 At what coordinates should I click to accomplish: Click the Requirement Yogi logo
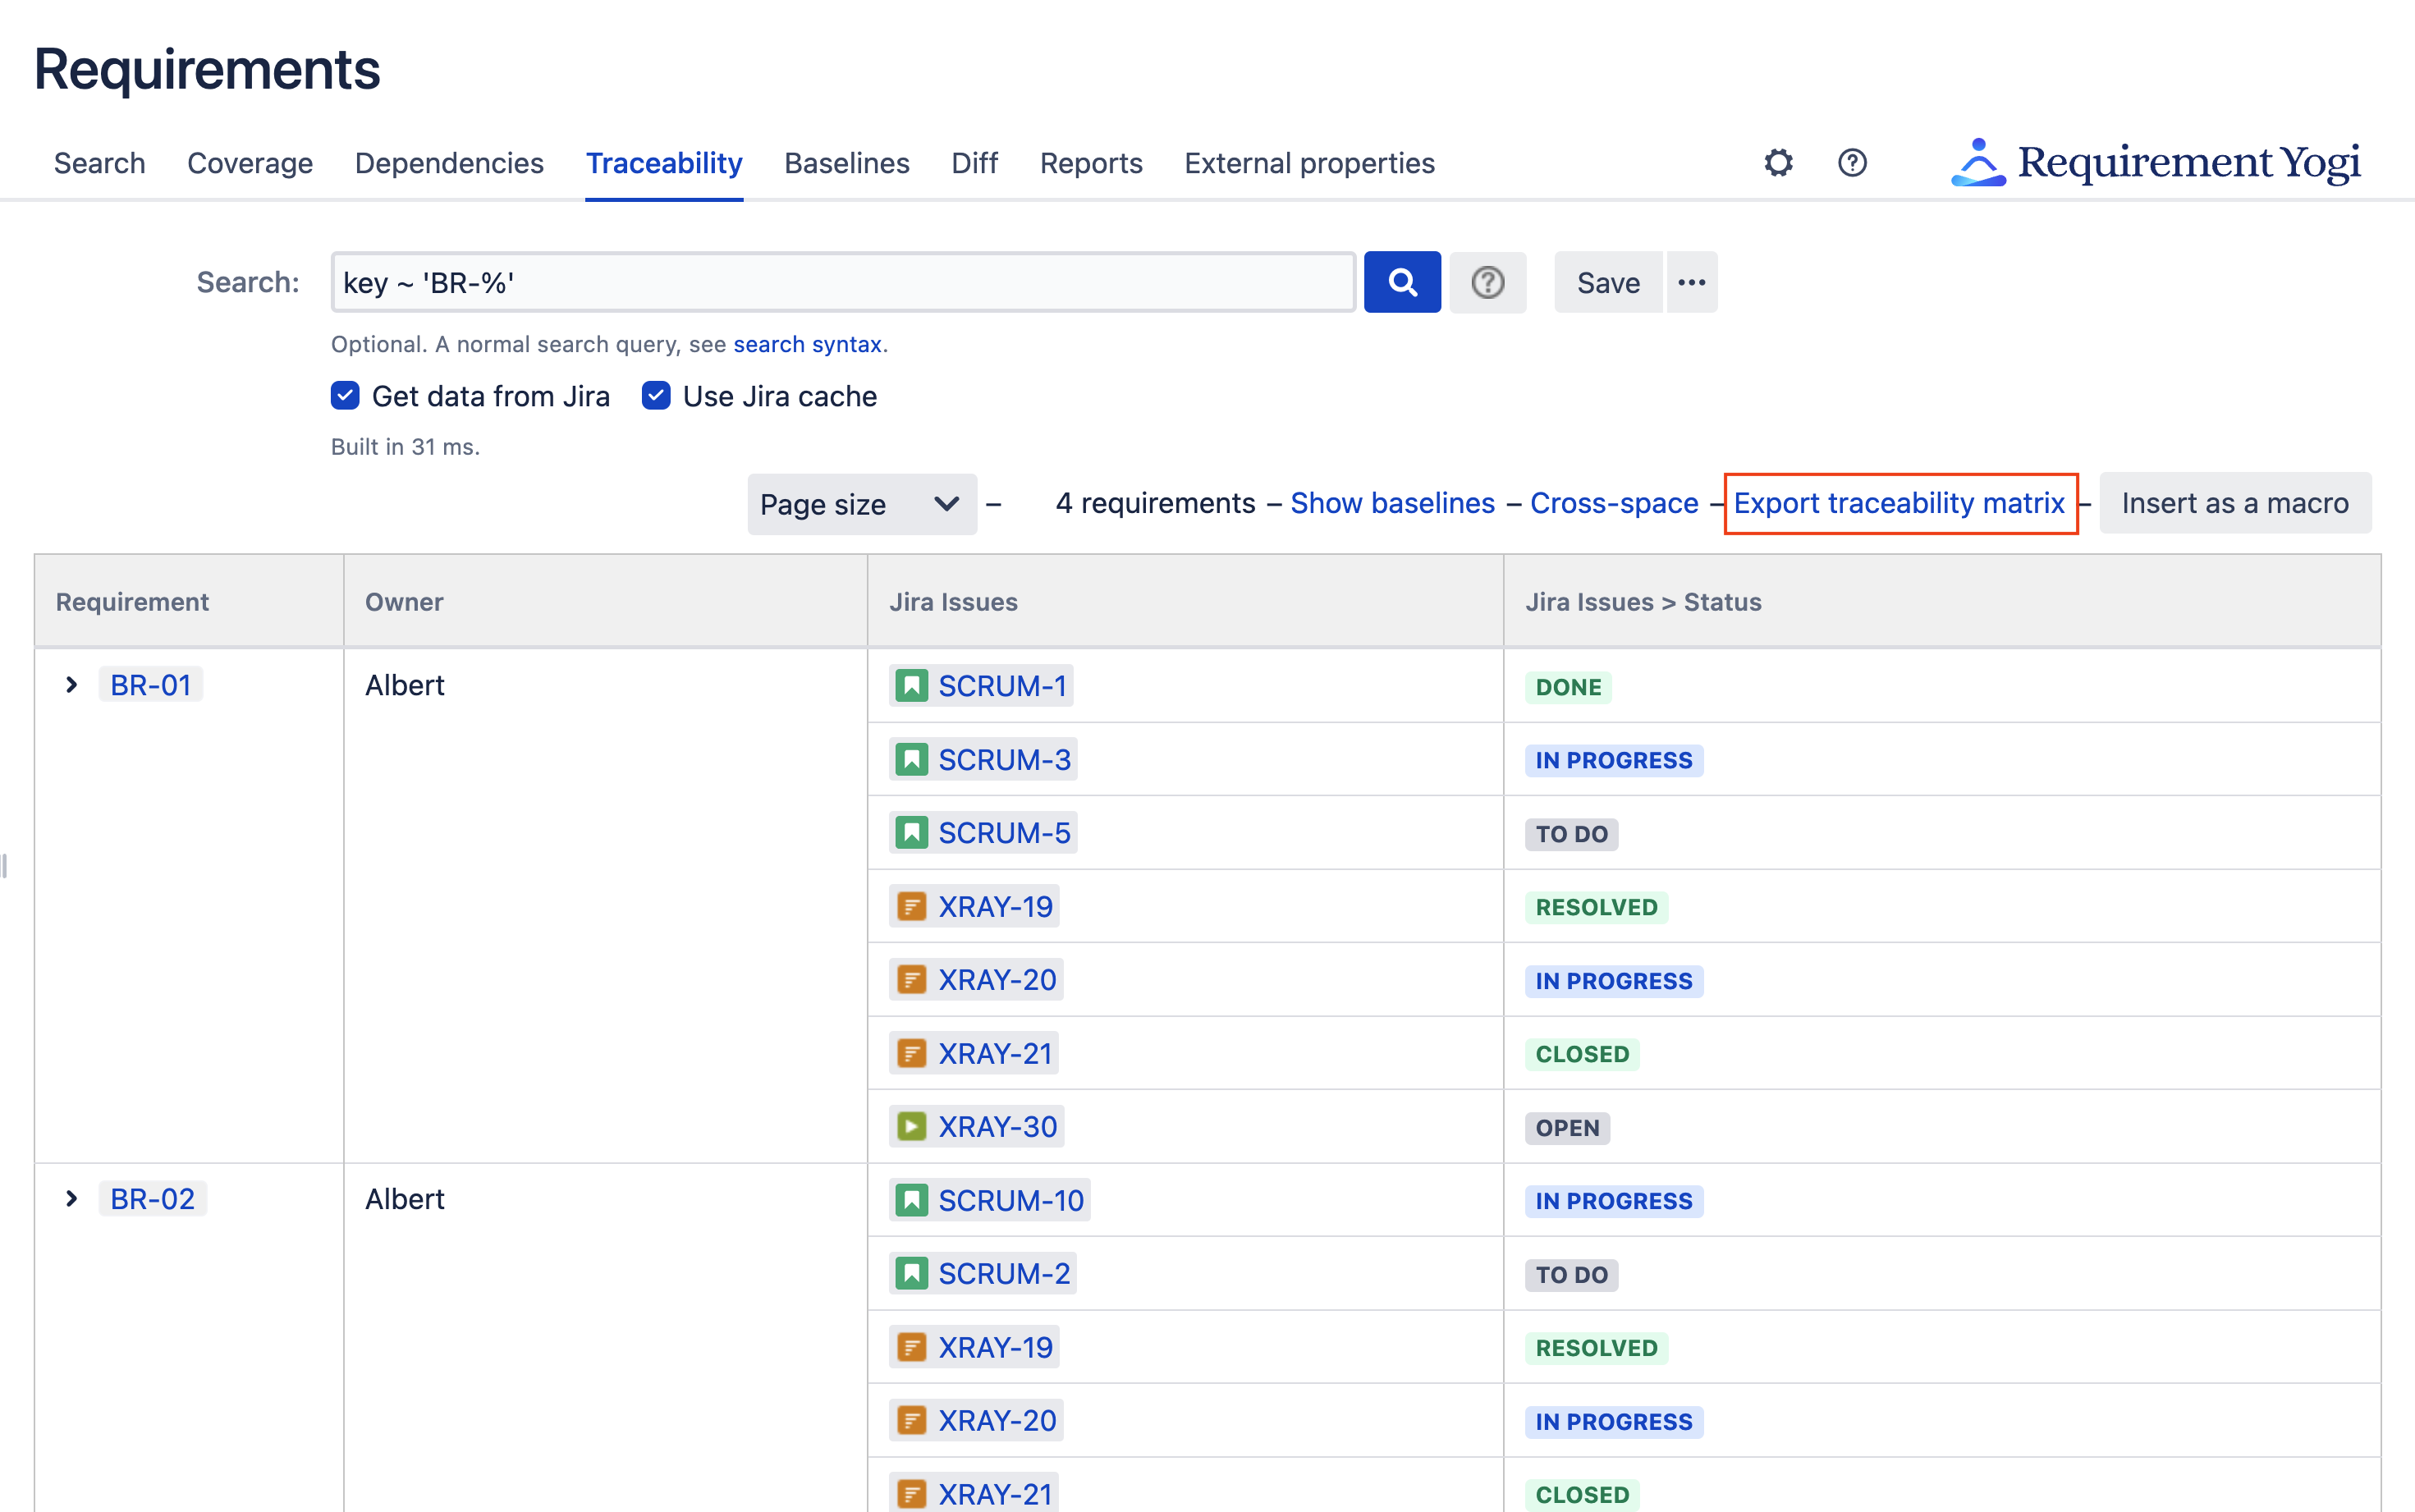pos(2155,162)
